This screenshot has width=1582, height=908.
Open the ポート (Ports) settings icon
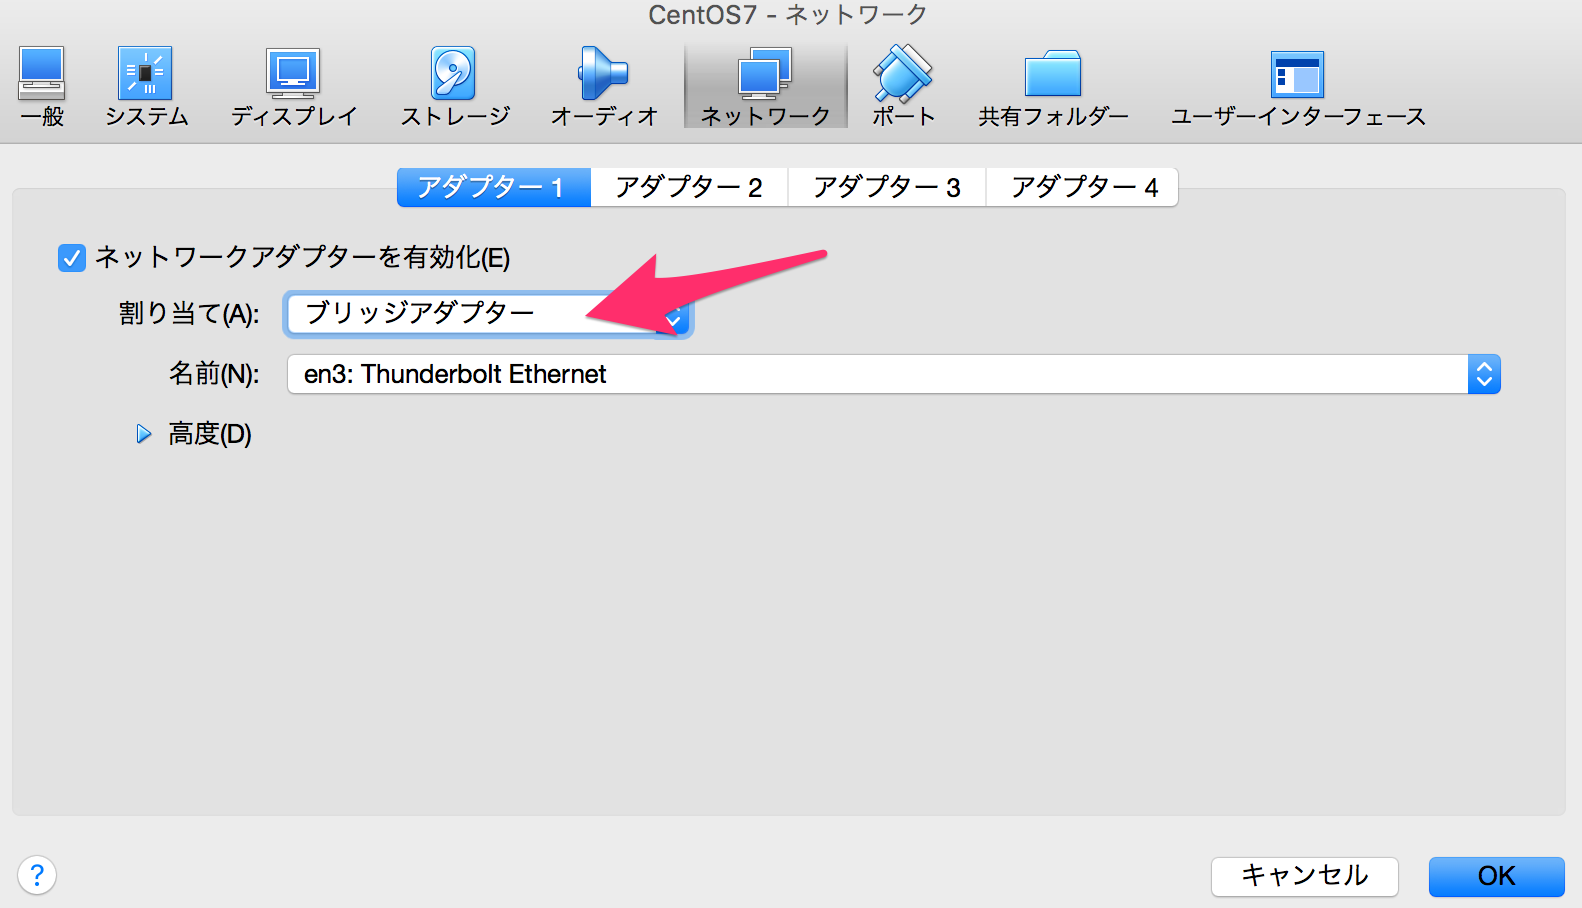coord(903,86)
